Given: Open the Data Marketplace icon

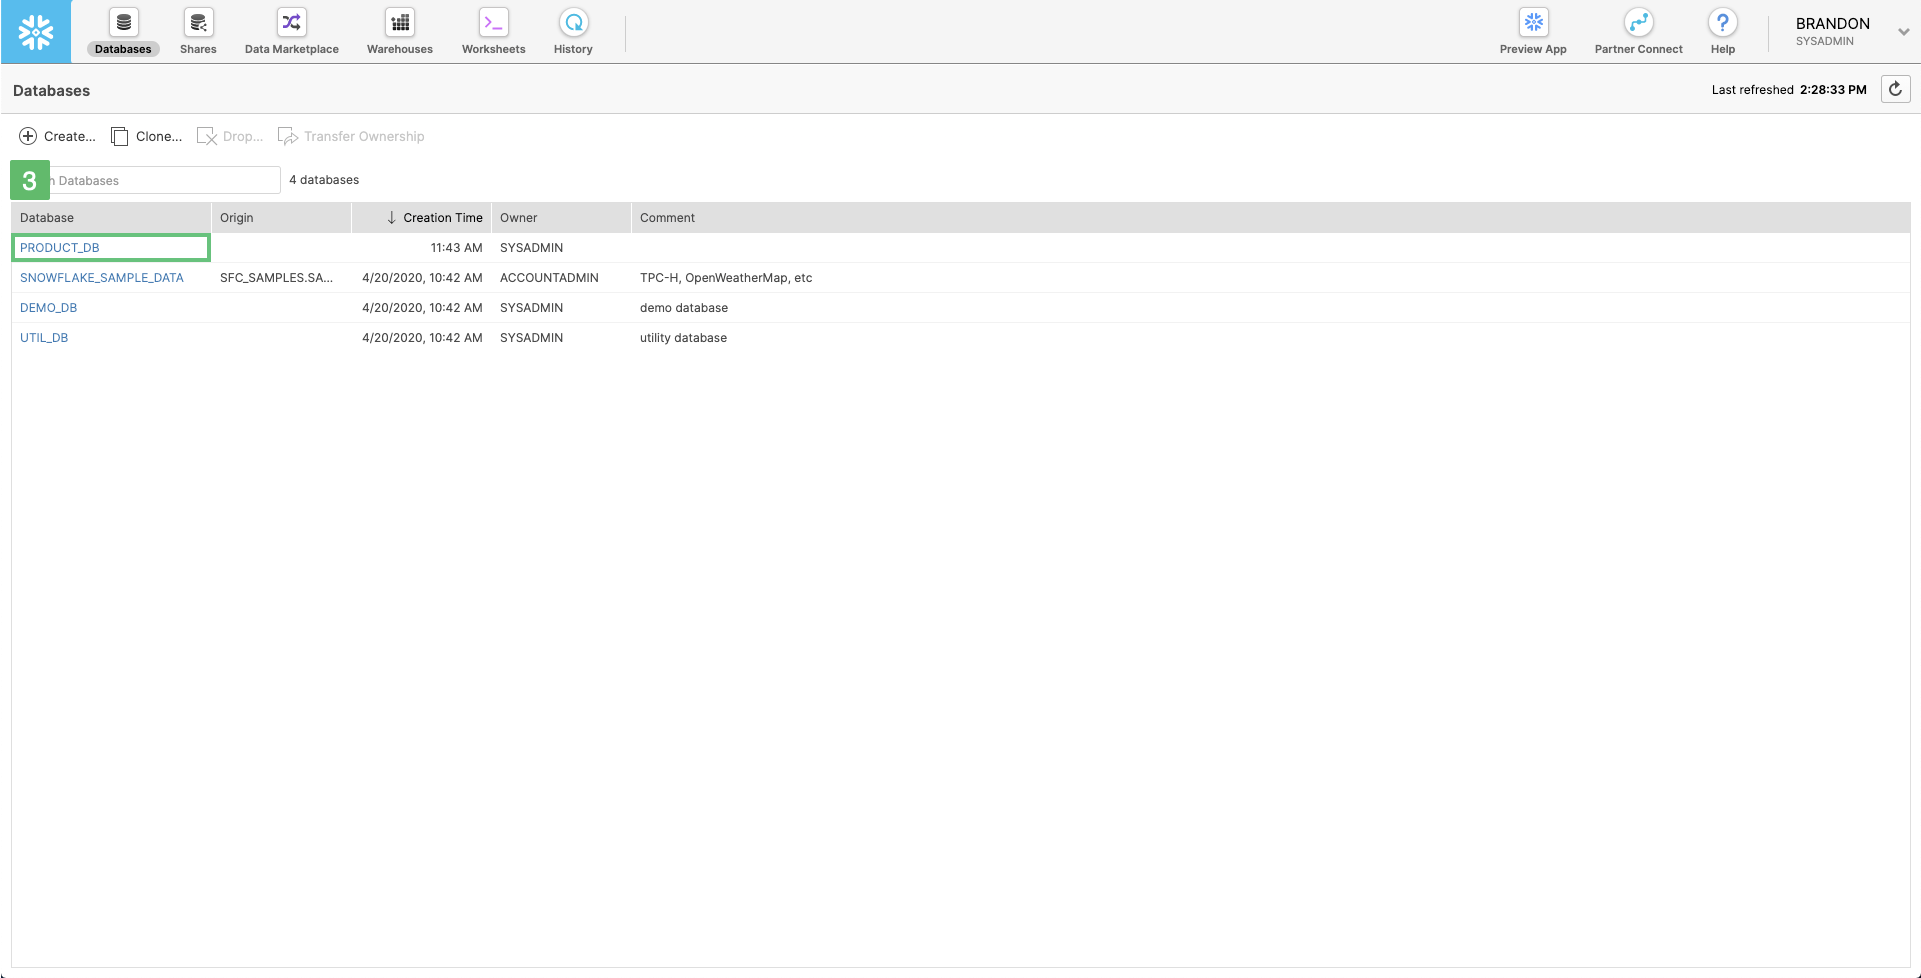Looking at the screenshot, I should [292, 22].
